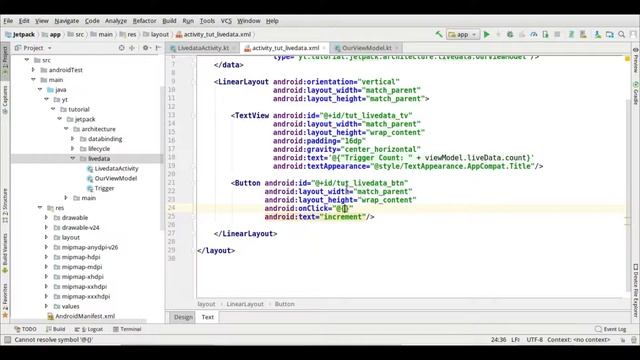Run the app with the green play button

point(487,35)
